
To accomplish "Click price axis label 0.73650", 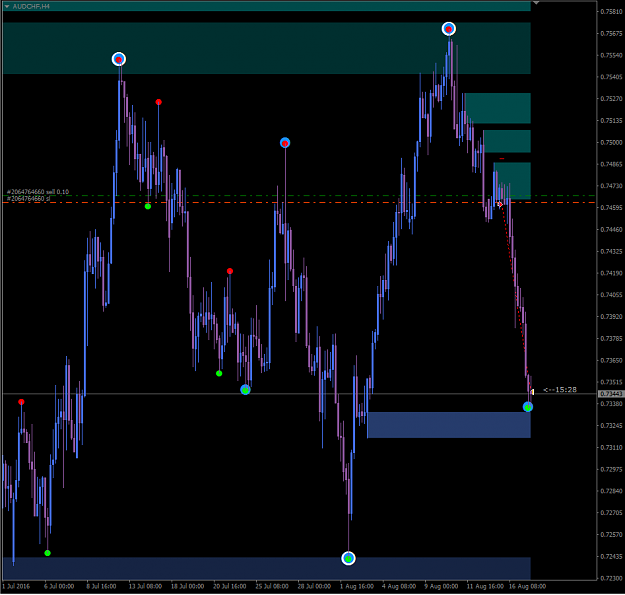I will 611,361.
